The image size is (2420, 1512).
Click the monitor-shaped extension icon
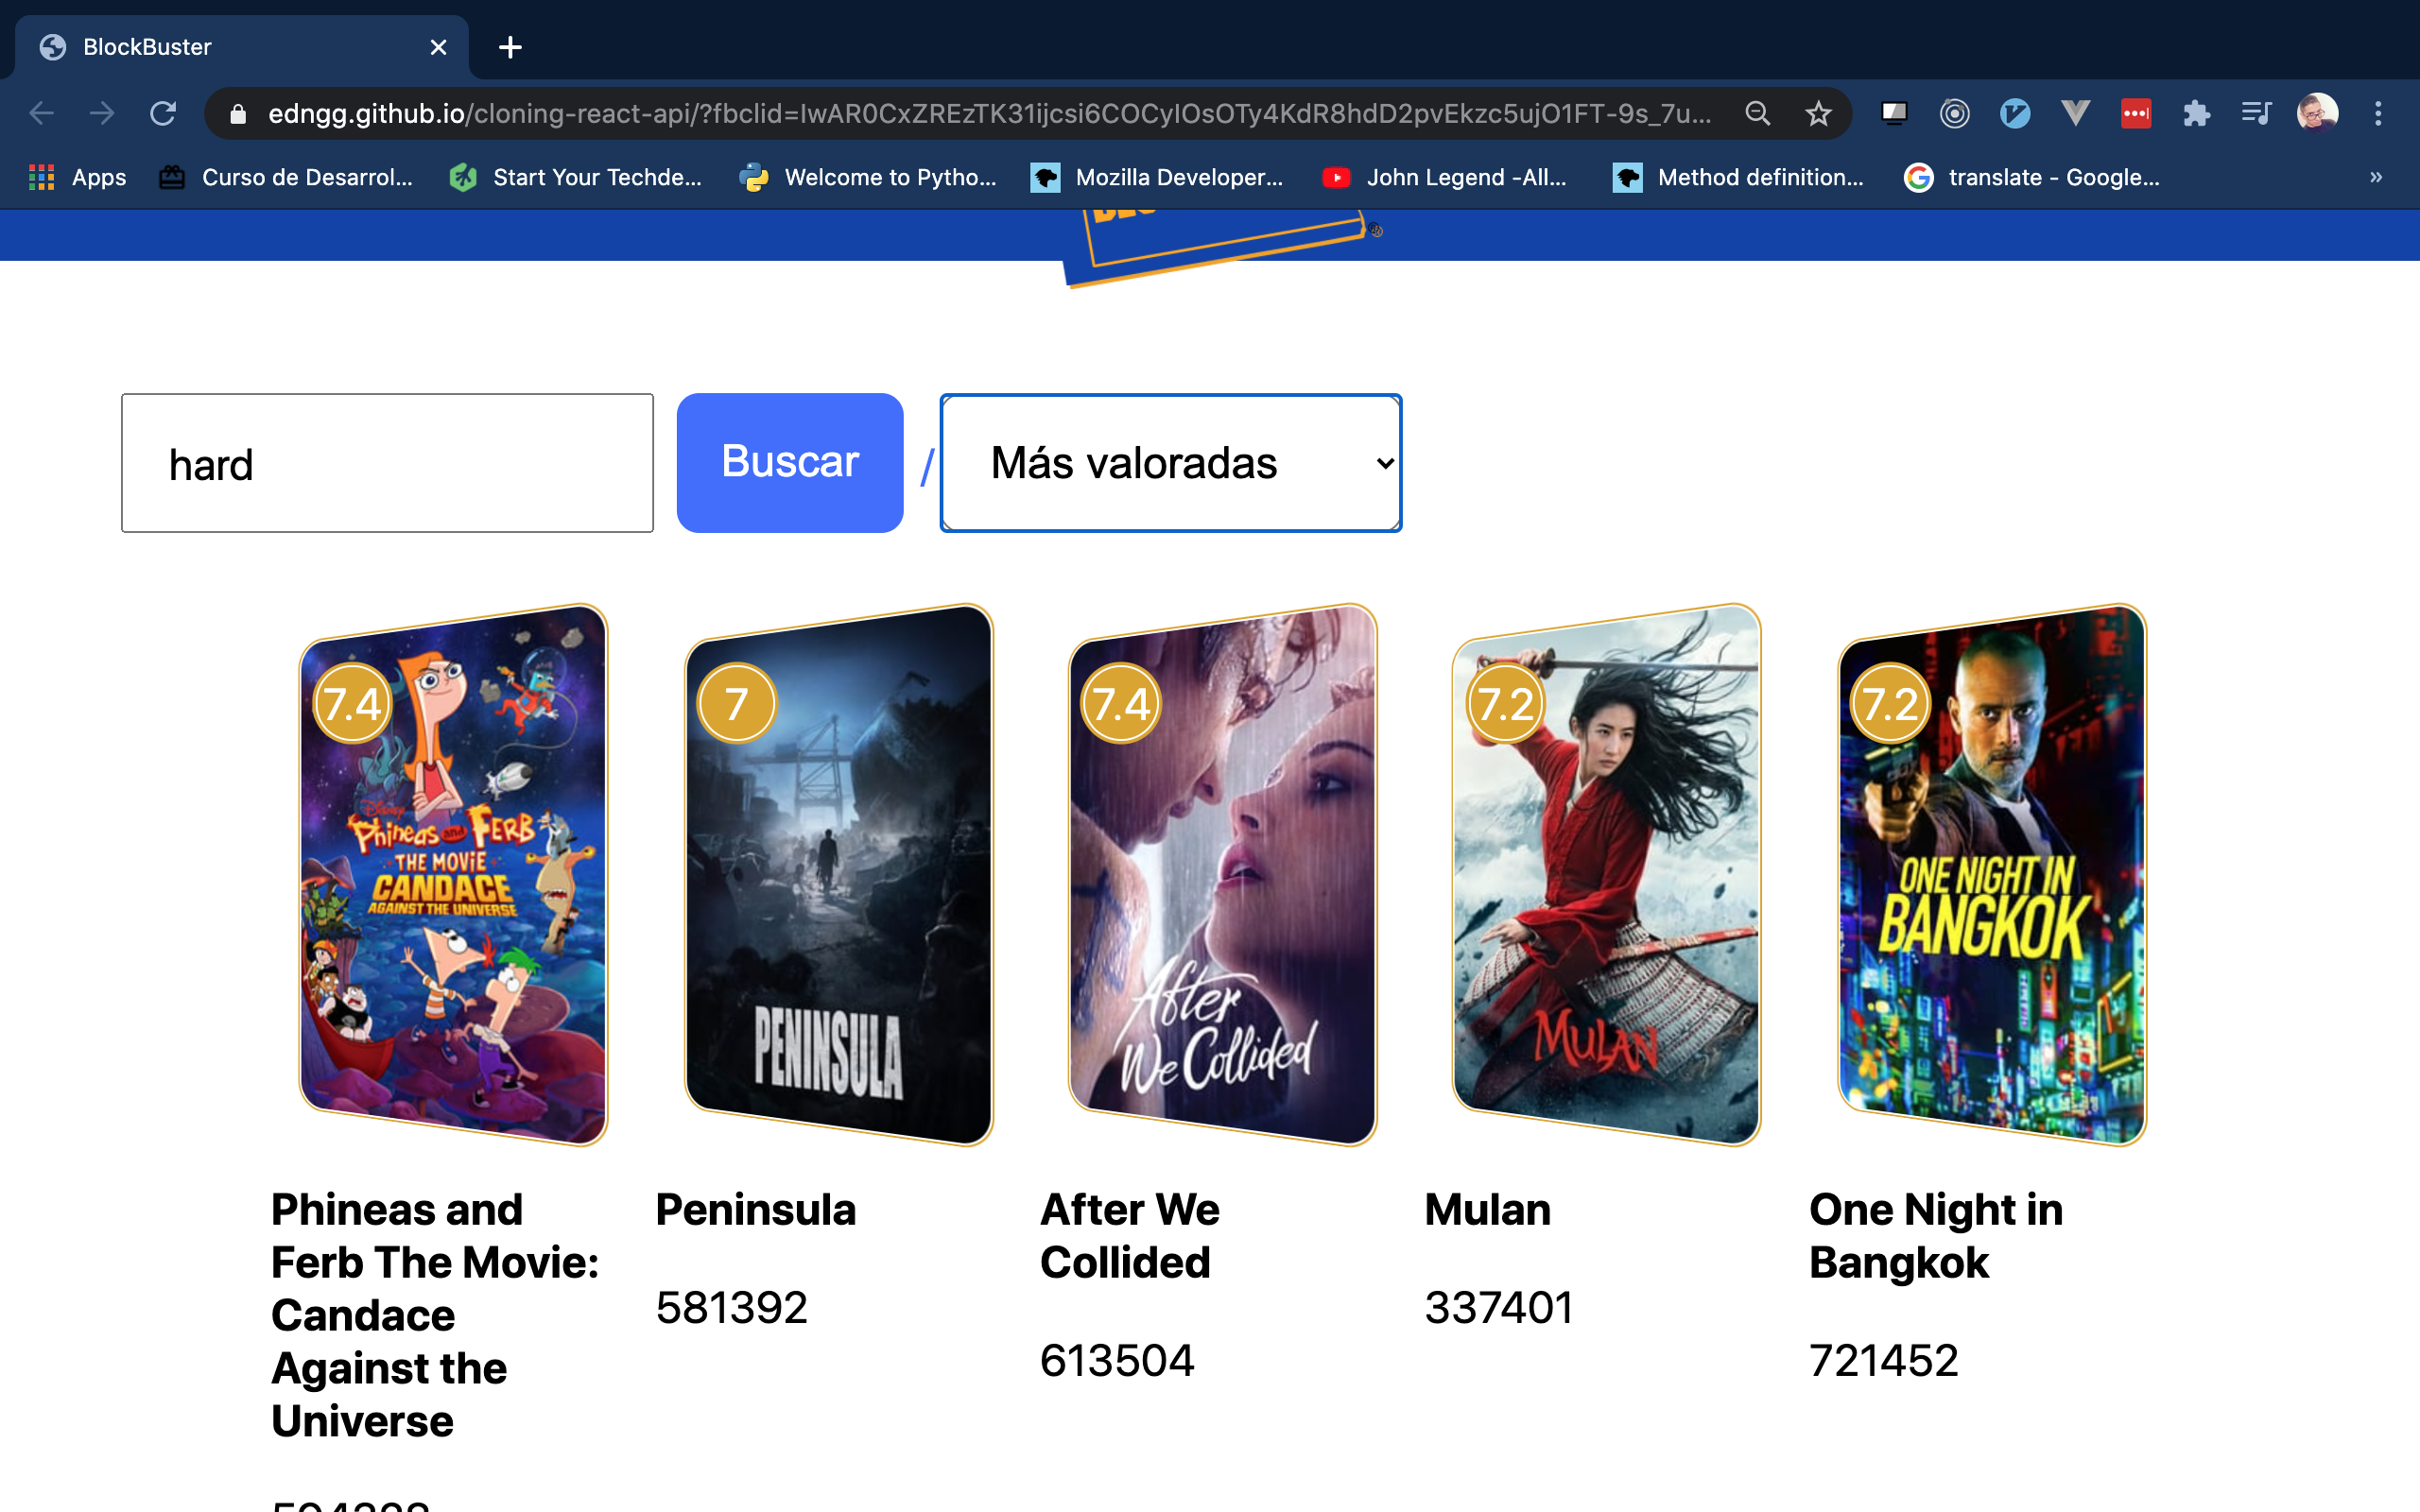[x=1894, y=113]
